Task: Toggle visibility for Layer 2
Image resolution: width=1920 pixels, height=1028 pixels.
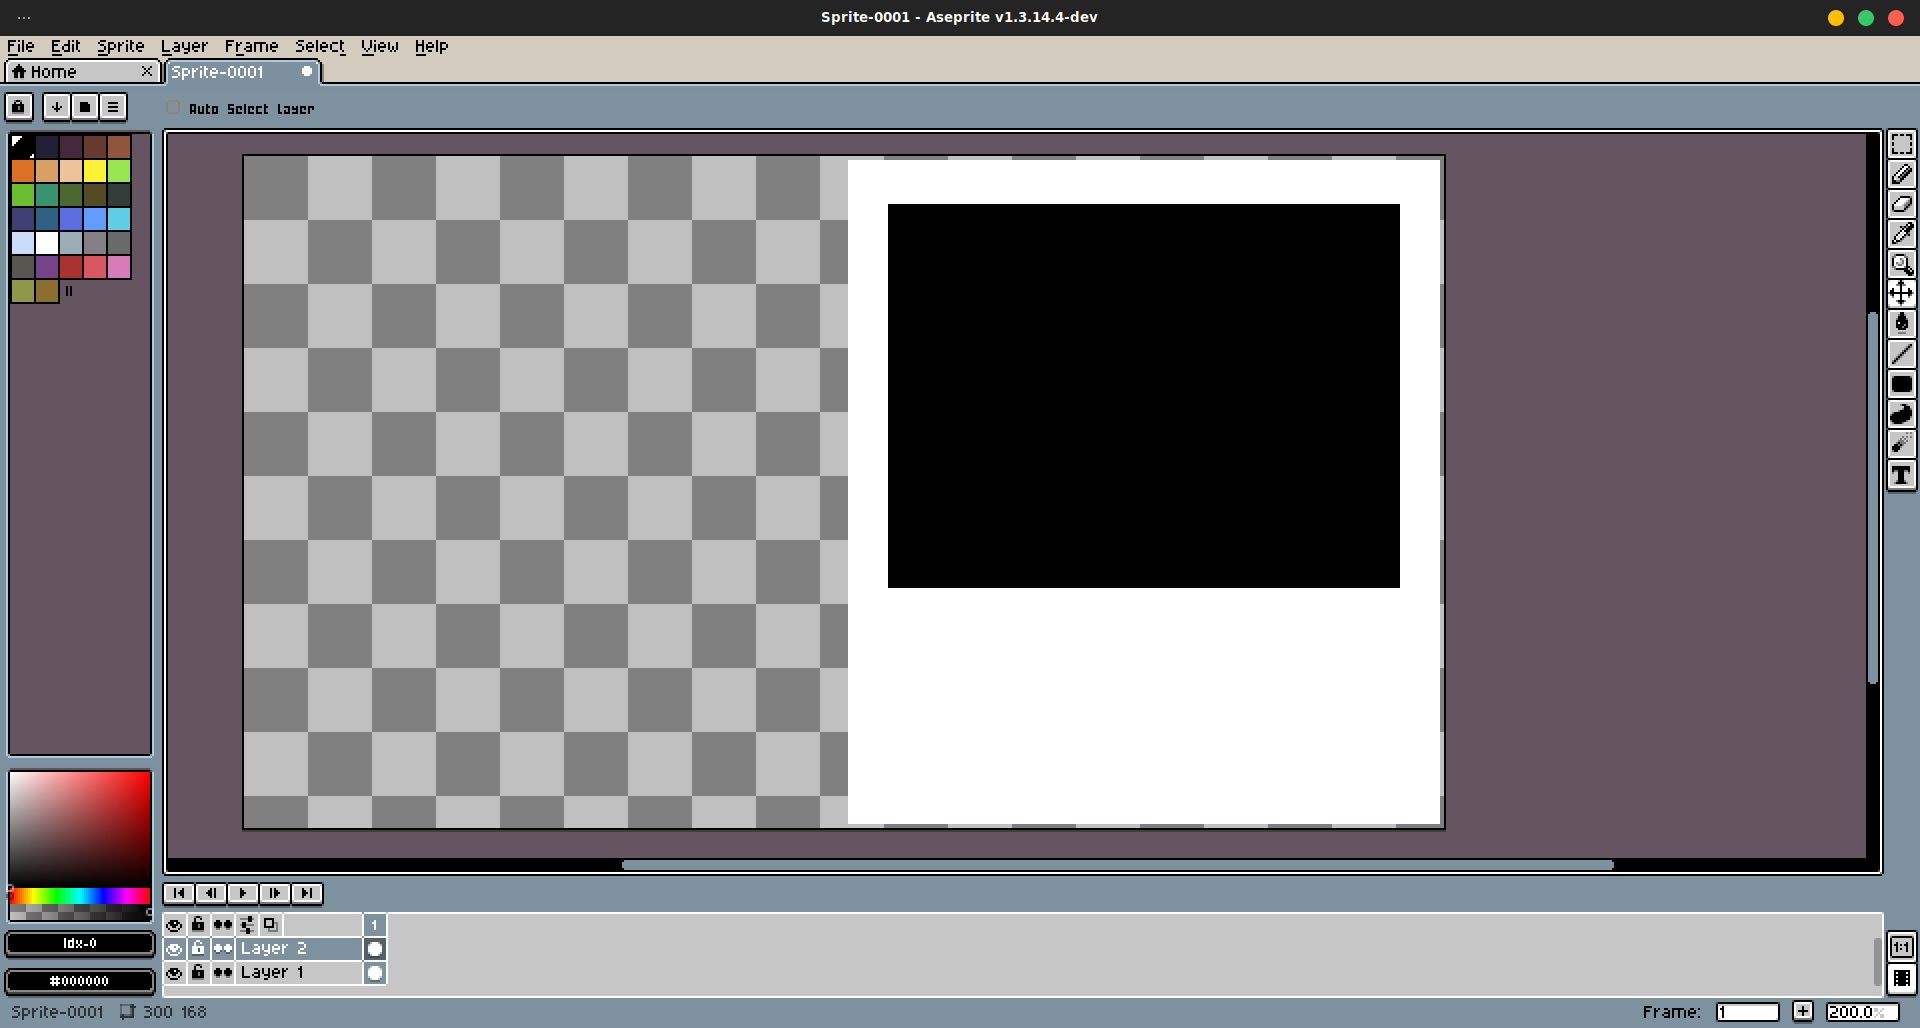Action: click(x=174, y=948)
